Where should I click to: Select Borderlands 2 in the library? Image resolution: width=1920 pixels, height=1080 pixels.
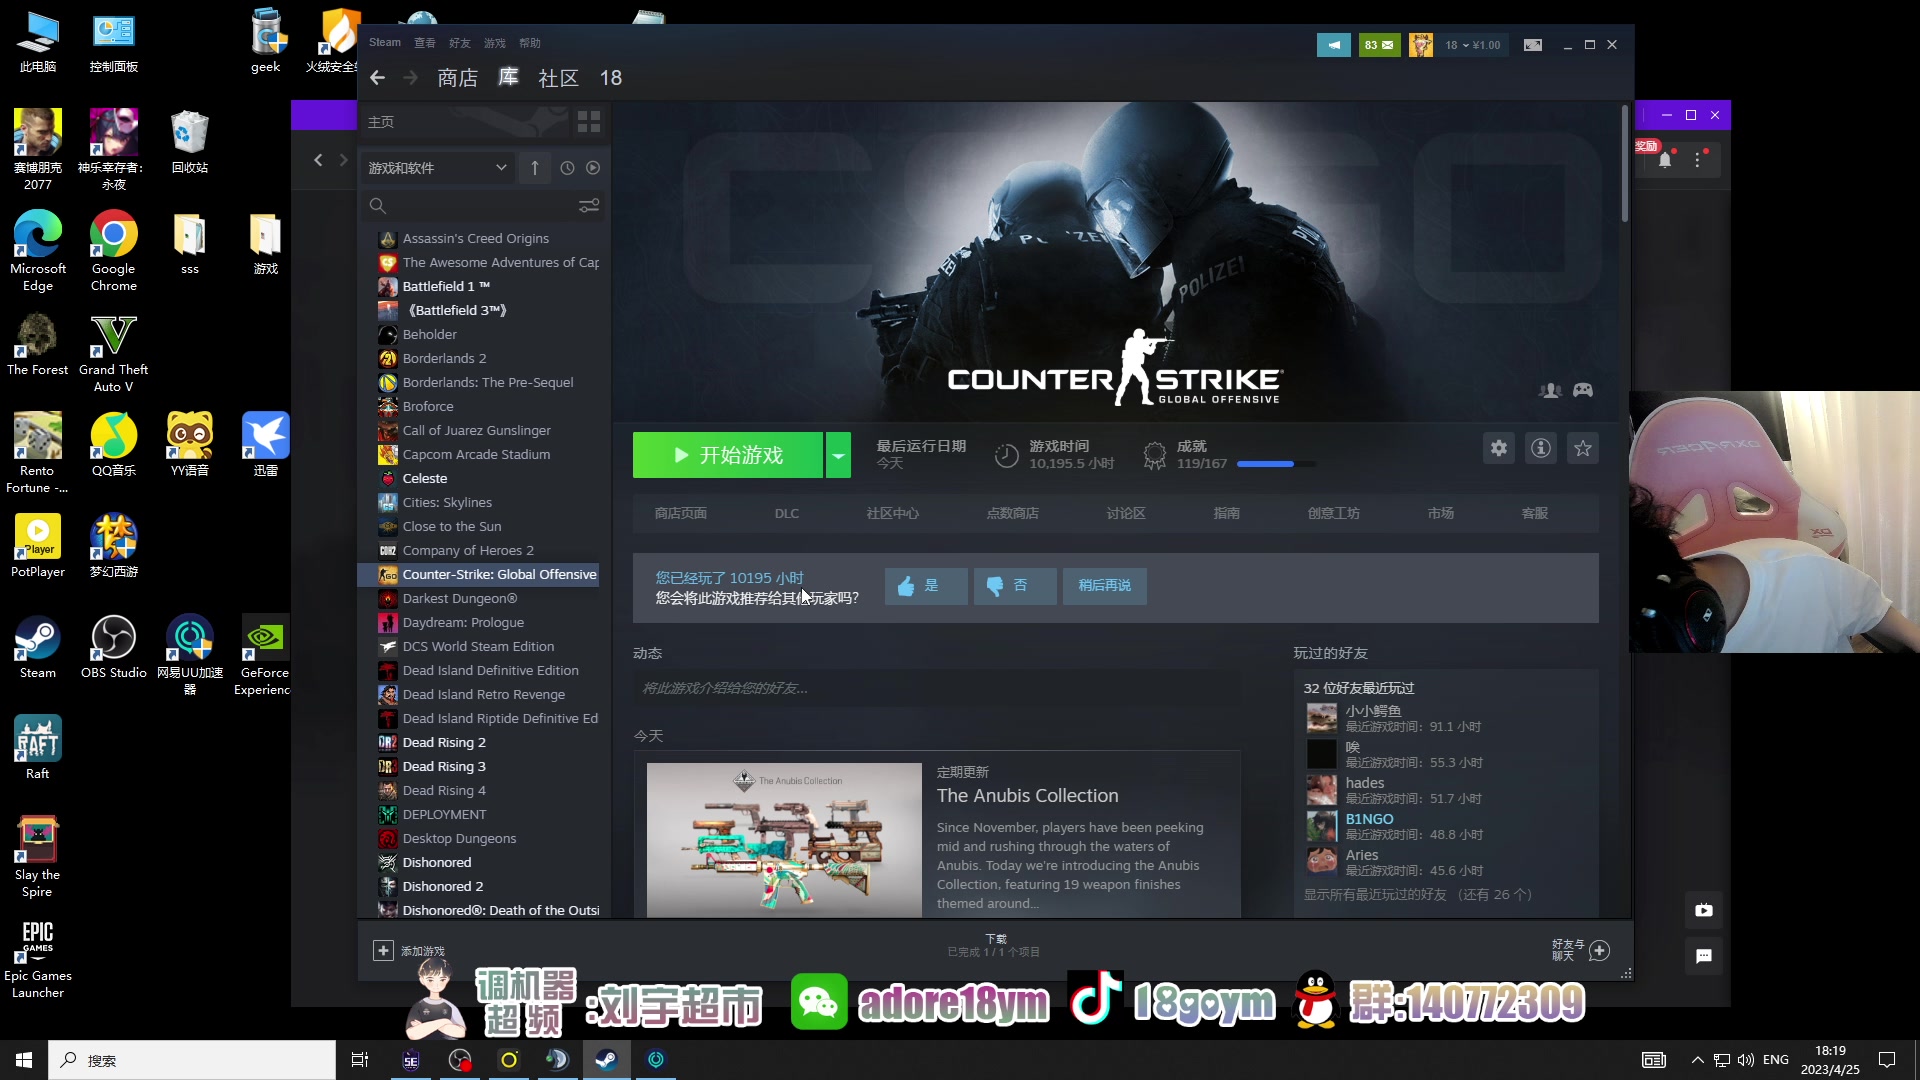(x=445, y=358)
